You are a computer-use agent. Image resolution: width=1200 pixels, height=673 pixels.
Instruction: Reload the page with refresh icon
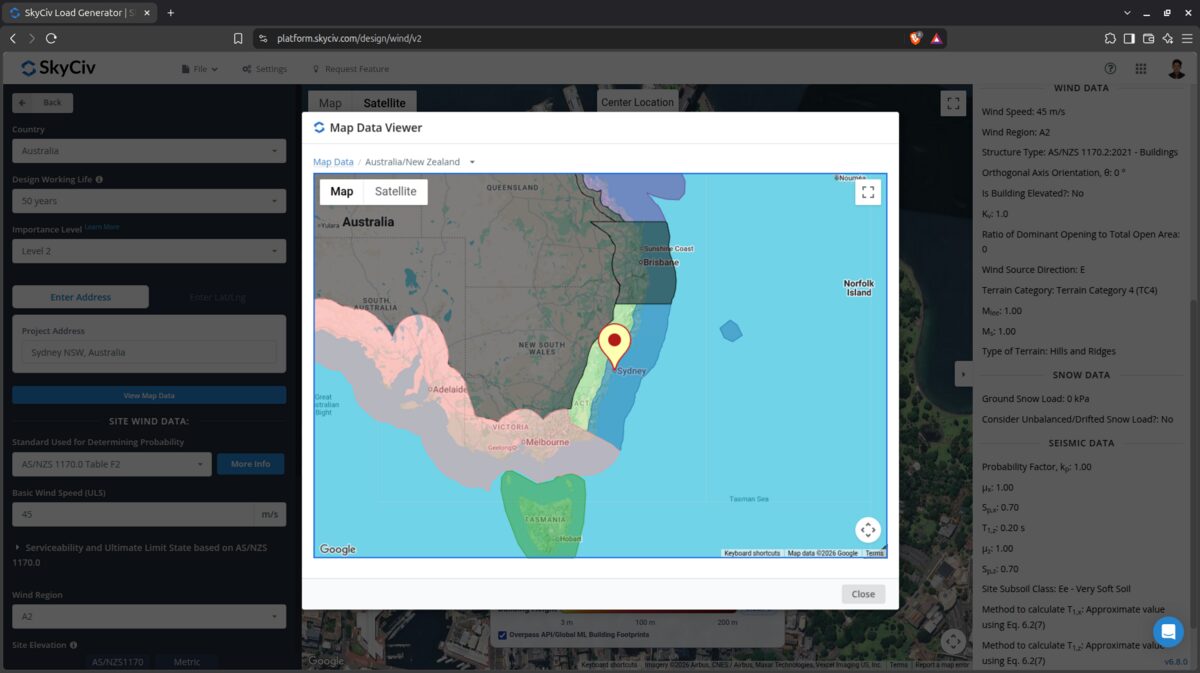[51, 38]
